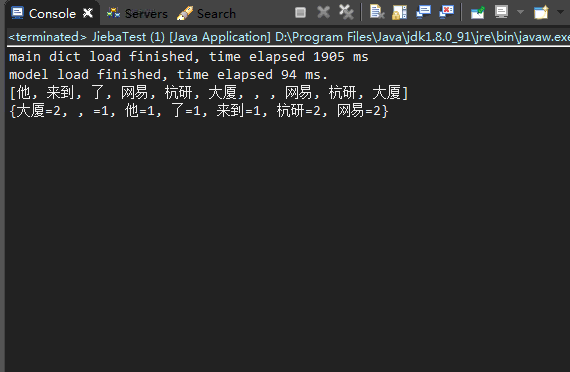570x372 pixels.
Task: Click the segmented word list starting with [他
Action: coord(209,92)
